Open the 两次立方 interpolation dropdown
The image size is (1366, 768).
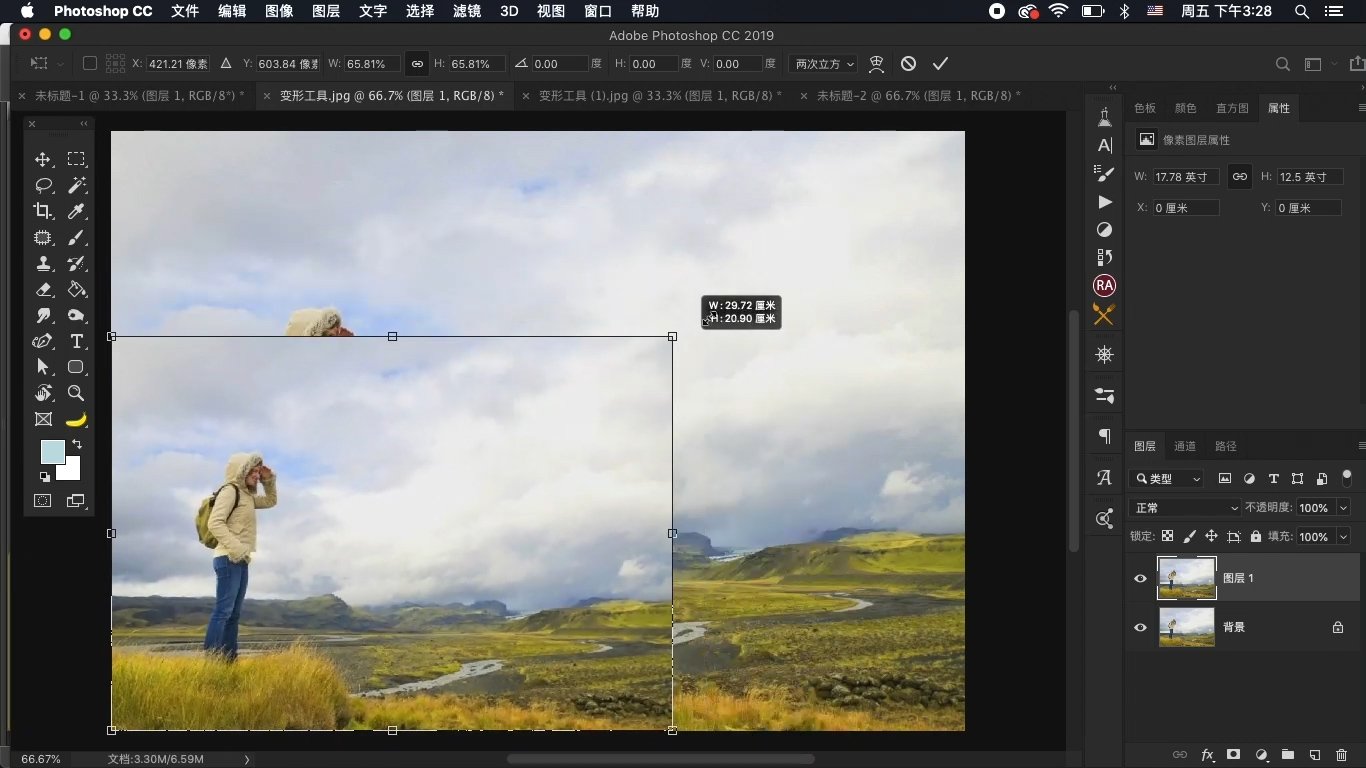[823, 63]
